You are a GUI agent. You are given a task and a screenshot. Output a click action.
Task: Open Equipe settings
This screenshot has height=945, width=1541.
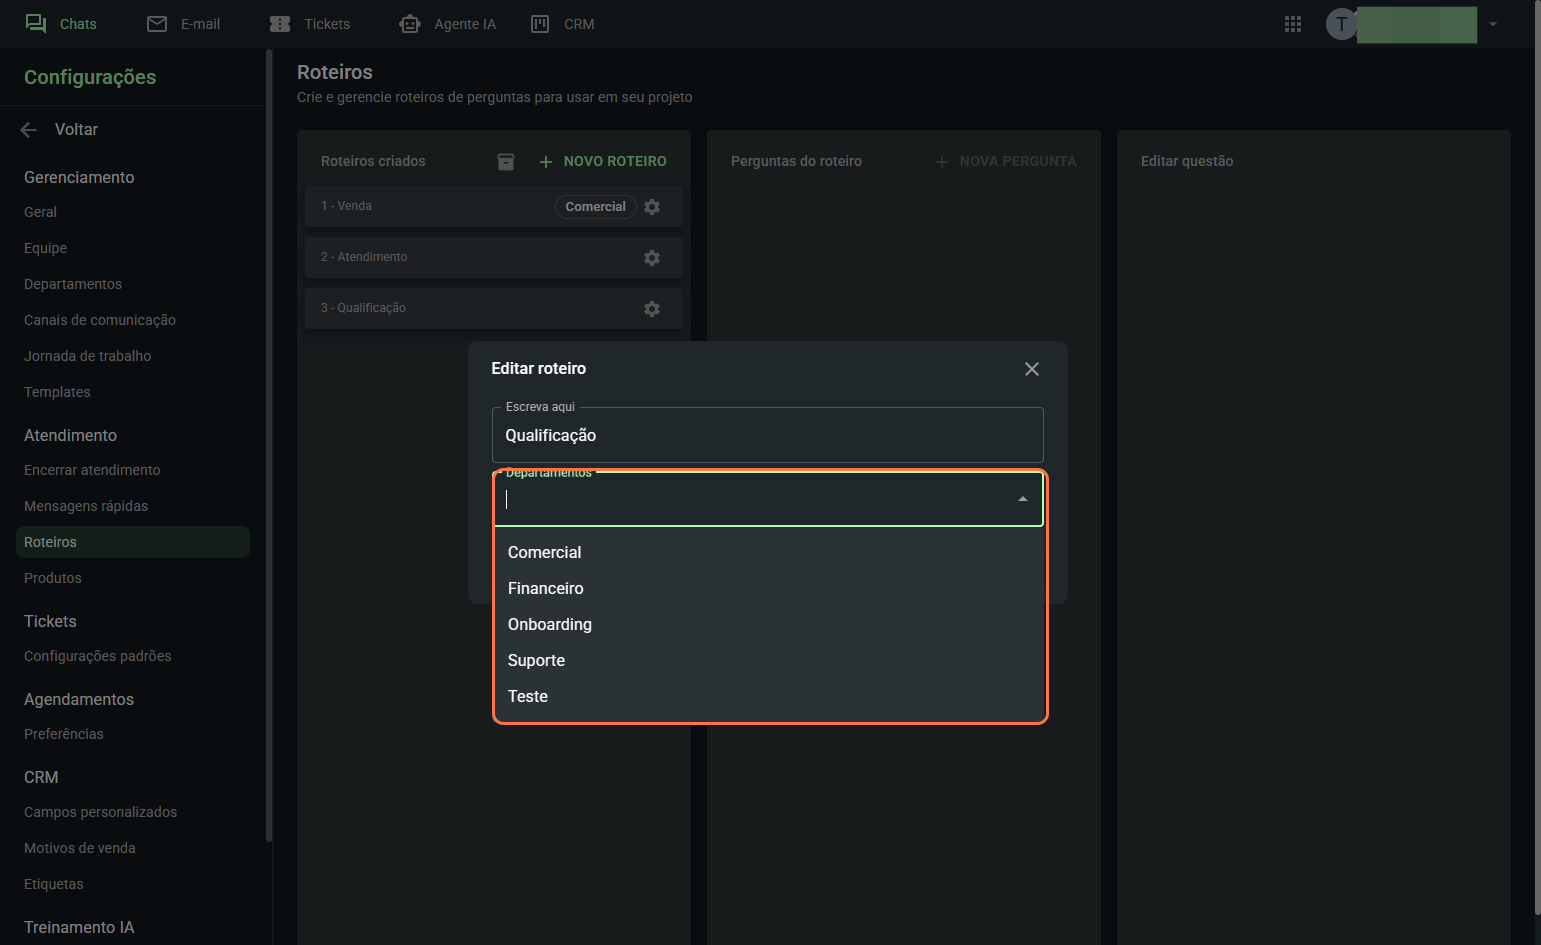pyautogui.click(x=46, y=248)
